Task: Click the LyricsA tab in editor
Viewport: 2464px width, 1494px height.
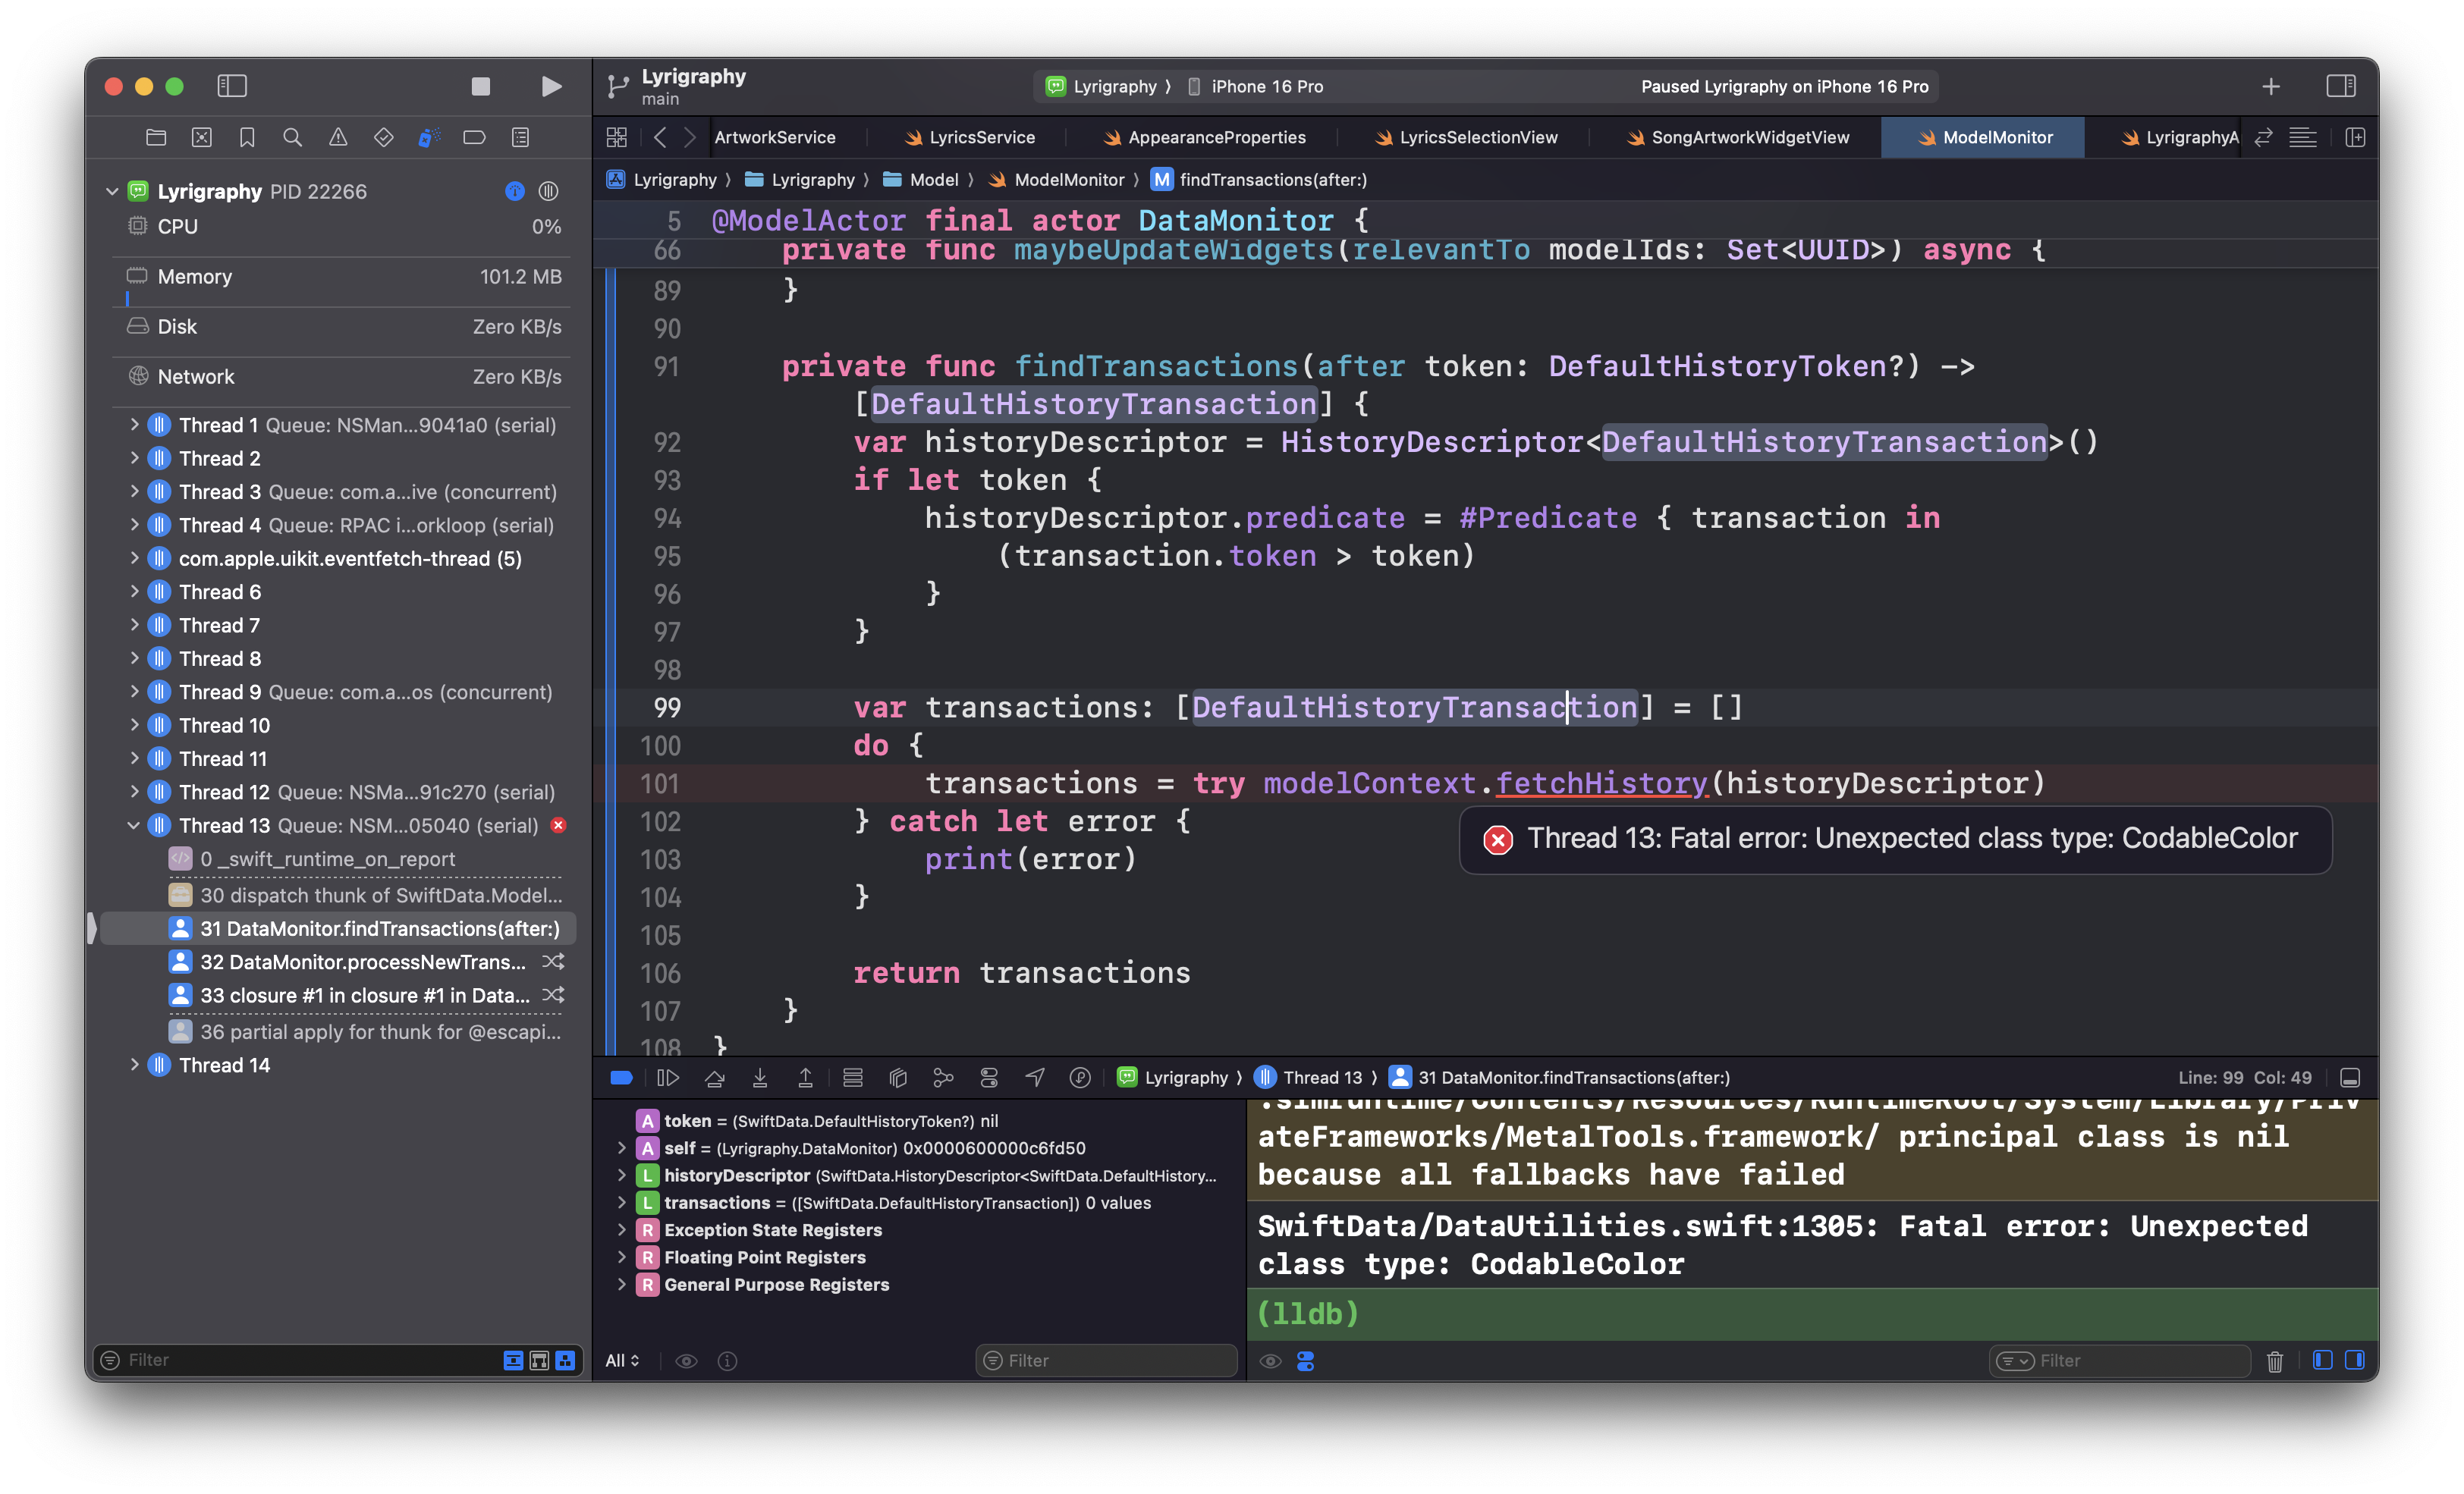Action: (x=2168, y=136)
